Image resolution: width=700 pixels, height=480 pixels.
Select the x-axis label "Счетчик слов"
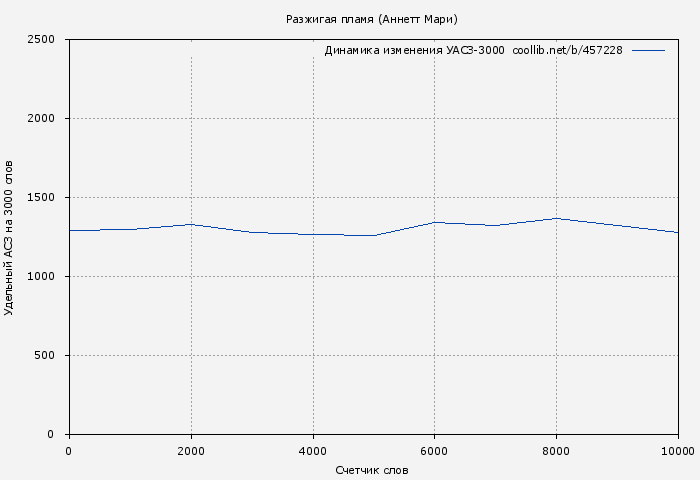[x=372, y=469]
